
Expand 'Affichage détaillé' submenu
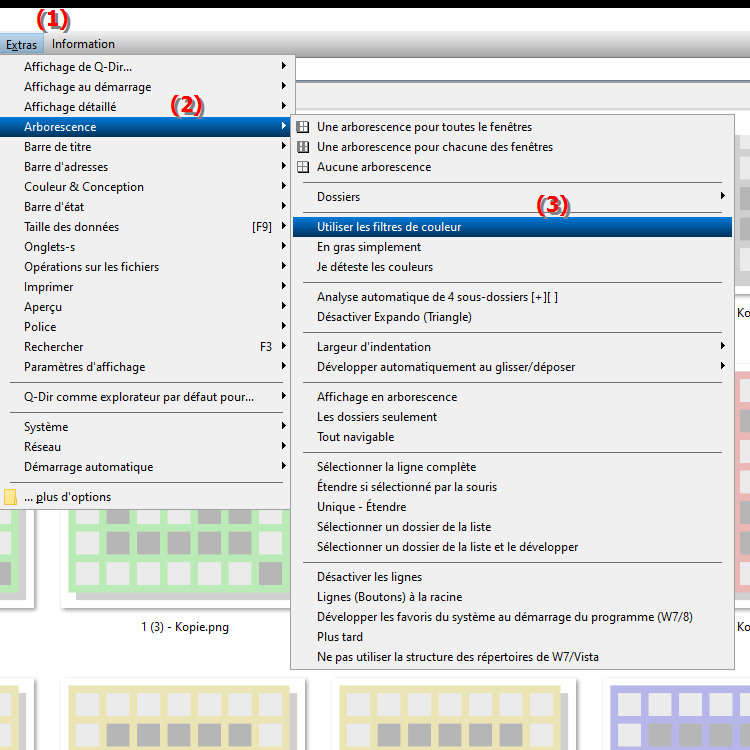pyautogui.click(x=145, y=107)
